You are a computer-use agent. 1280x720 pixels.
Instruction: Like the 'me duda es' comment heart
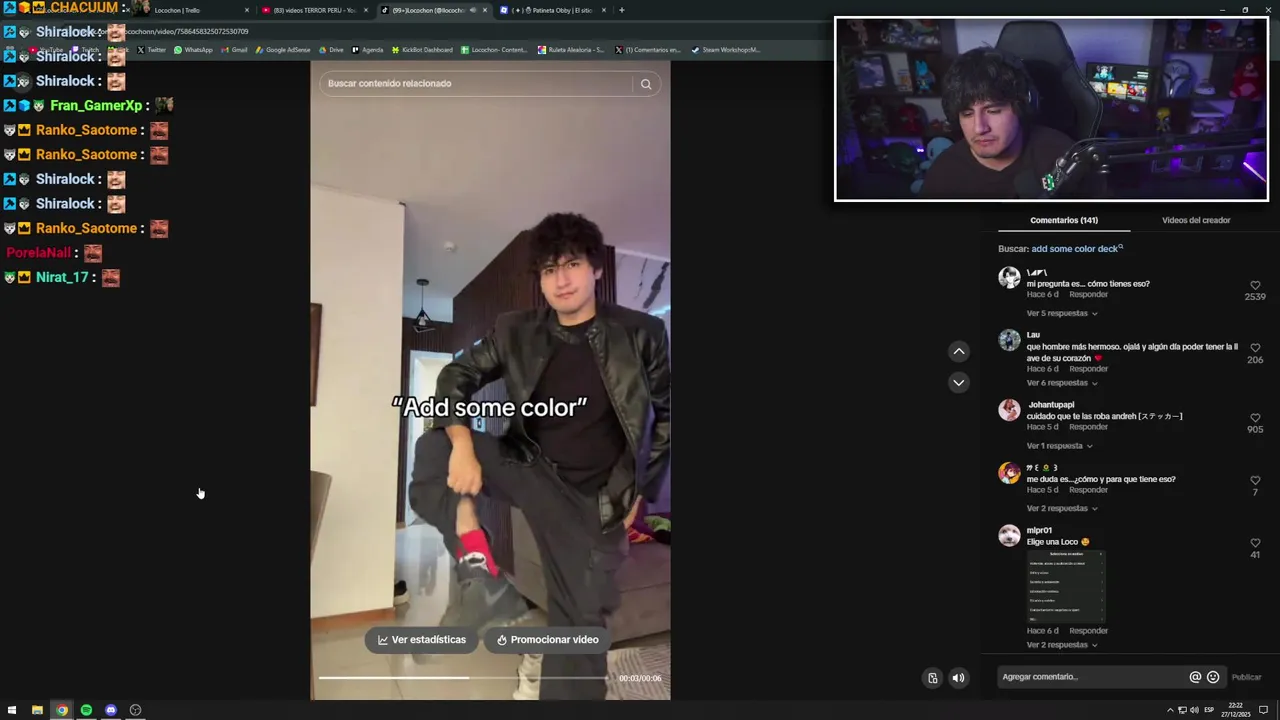click(x=1255, y=481)
